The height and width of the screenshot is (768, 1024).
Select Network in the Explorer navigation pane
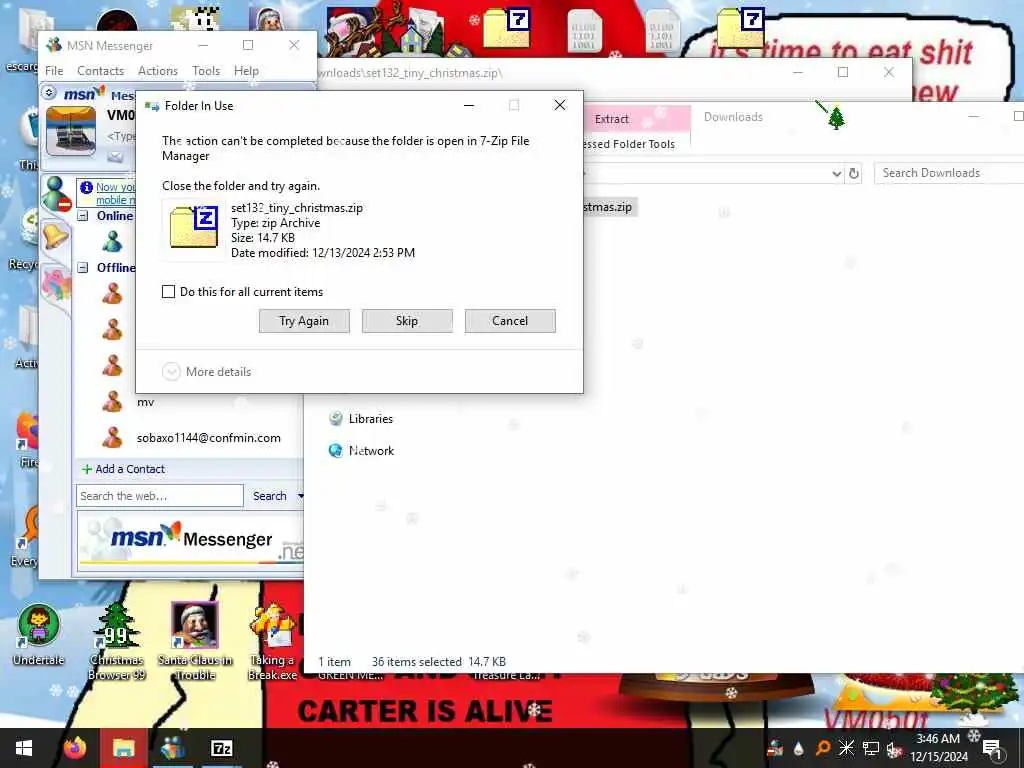point(361,451)
